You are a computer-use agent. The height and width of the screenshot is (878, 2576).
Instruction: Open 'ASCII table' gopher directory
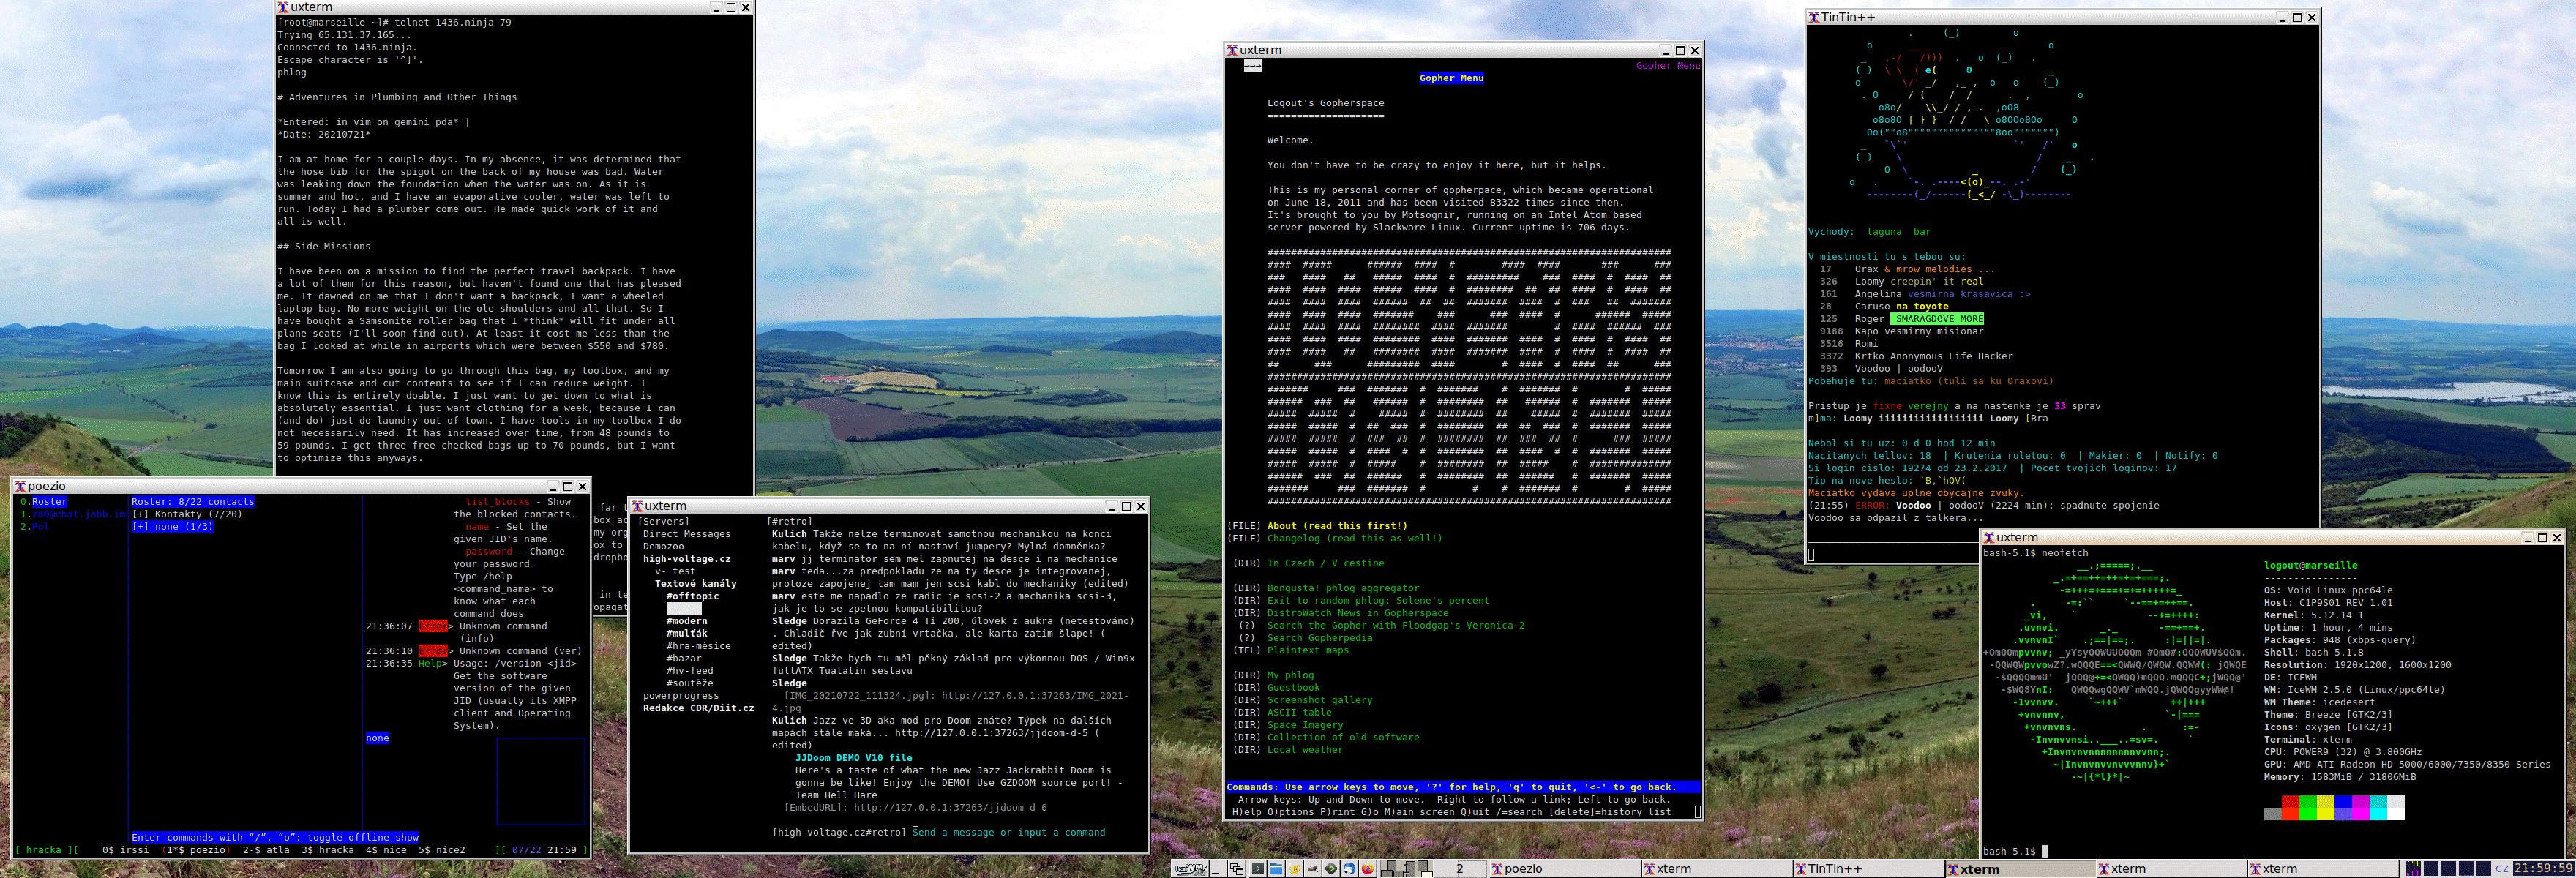point(1300,713)
